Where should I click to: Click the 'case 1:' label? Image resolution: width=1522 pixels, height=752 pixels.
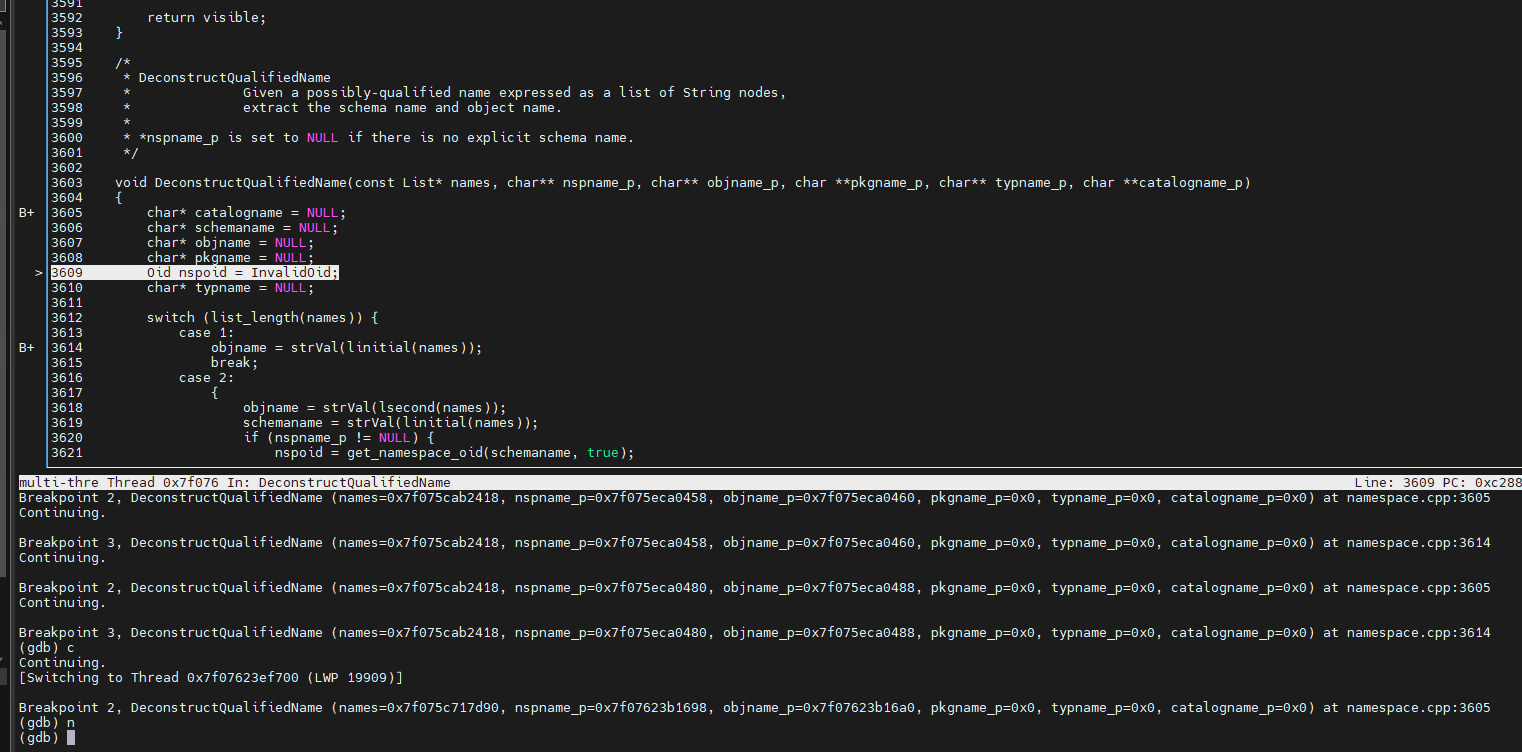click(x=207, y=333)
